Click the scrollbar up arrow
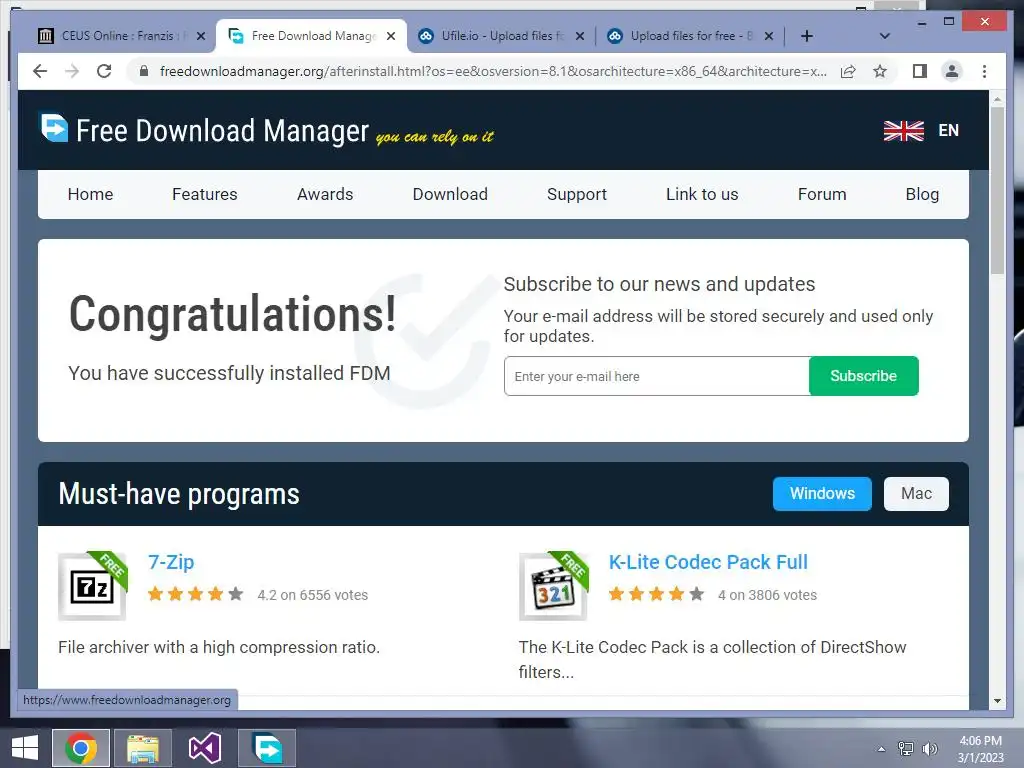Screen dimensions: 1024x768 coord(997,99)
